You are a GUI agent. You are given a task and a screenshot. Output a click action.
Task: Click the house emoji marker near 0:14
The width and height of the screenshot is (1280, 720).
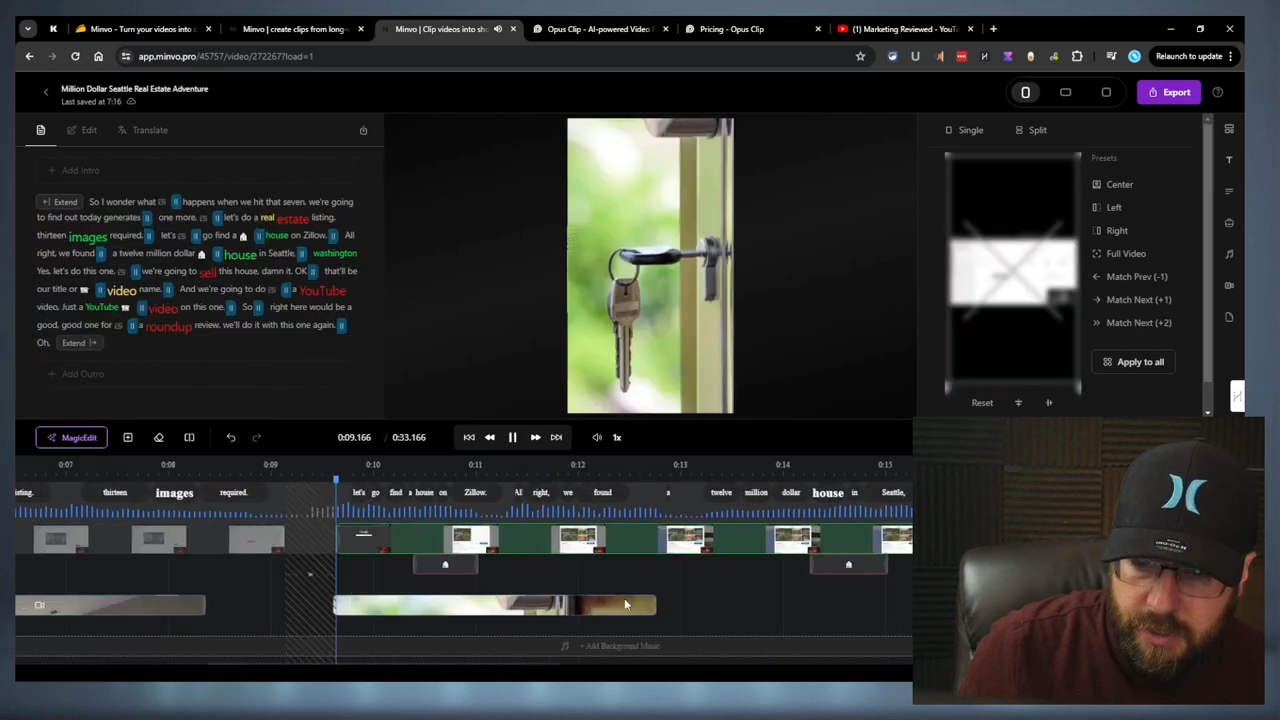848,565
